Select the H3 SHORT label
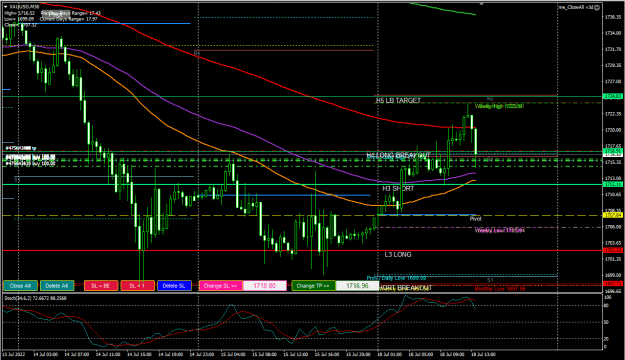625x360 pixels. coord(398,189)
